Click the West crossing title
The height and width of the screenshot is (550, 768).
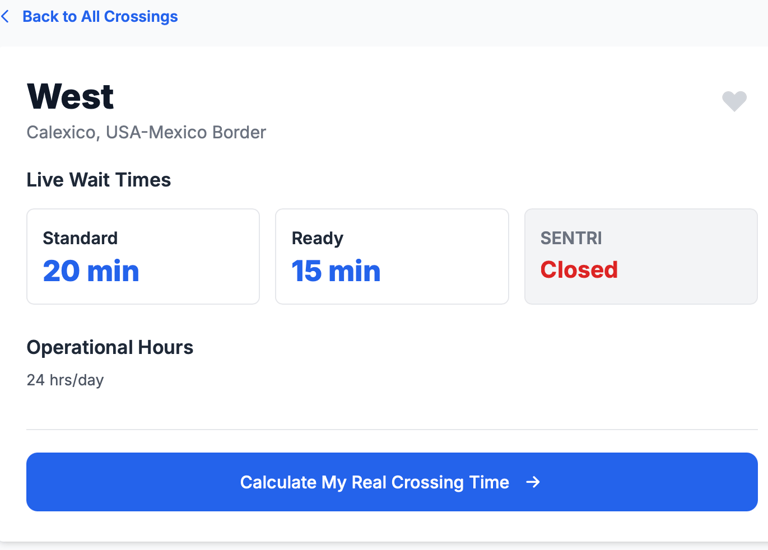tap(71, 96)
